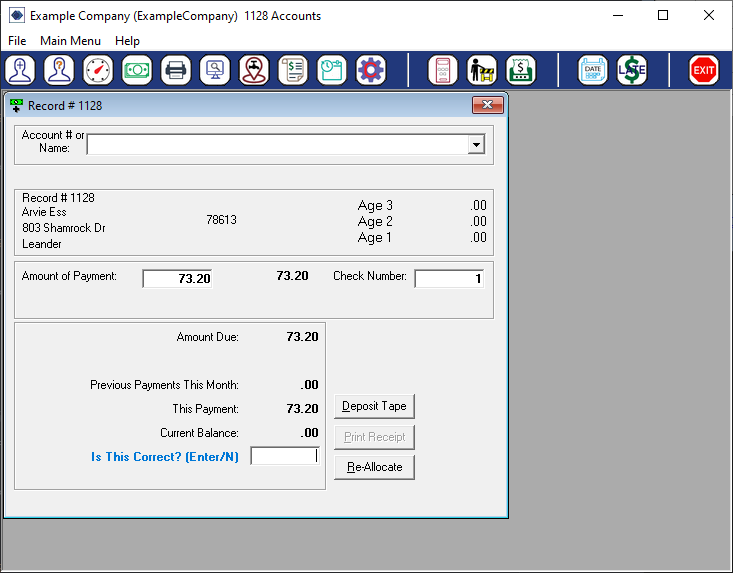733x573 pixels.
Task: Open the monitor search icon
Action: pos(215,70)
